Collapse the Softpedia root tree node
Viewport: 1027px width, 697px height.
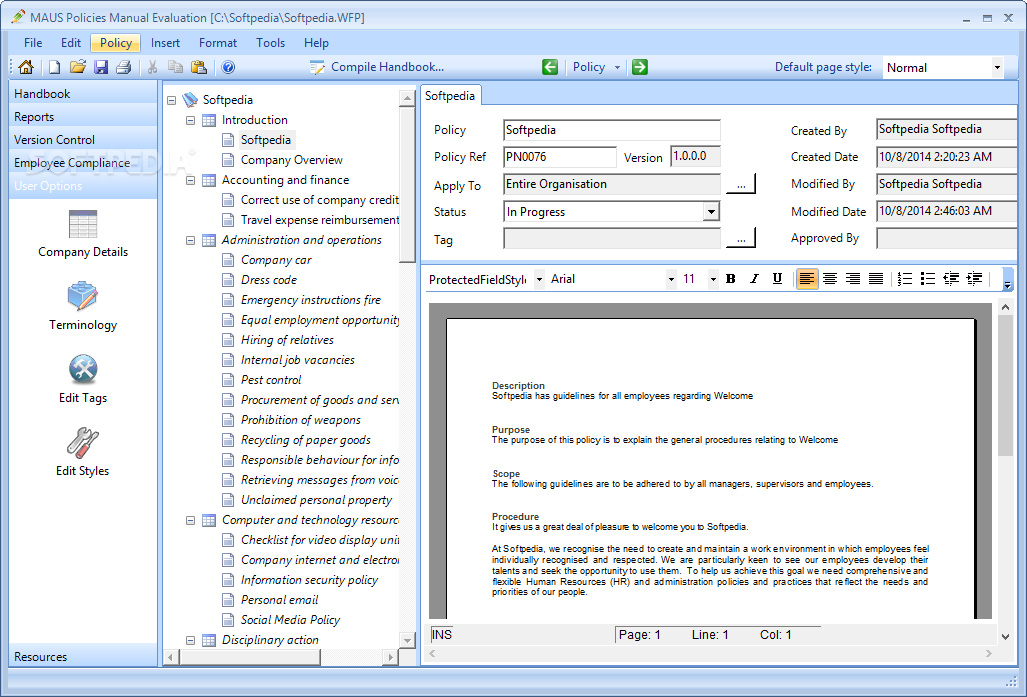[172, 100]
